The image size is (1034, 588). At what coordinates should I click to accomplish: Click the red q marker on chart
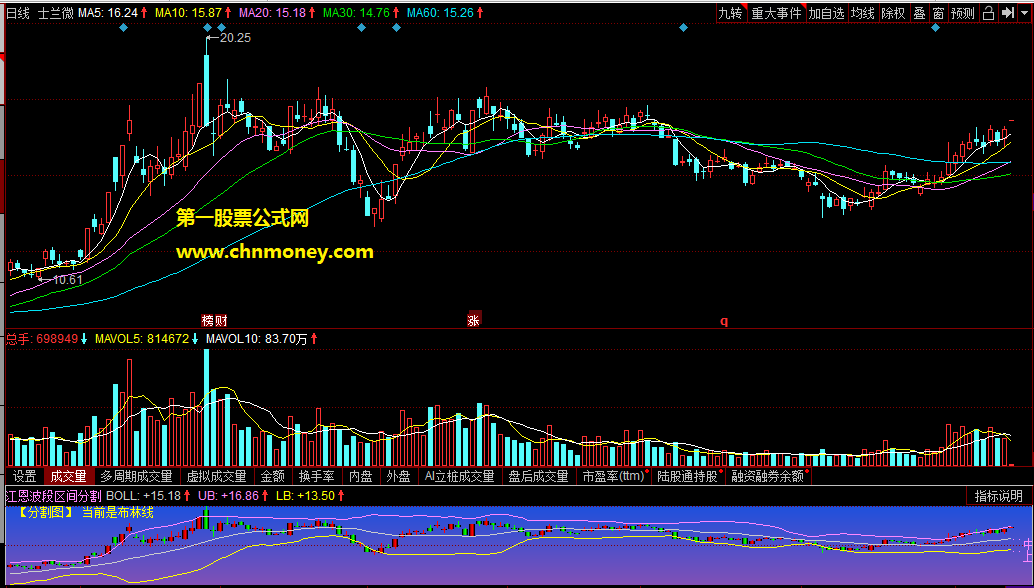click(x=723, y=322)
